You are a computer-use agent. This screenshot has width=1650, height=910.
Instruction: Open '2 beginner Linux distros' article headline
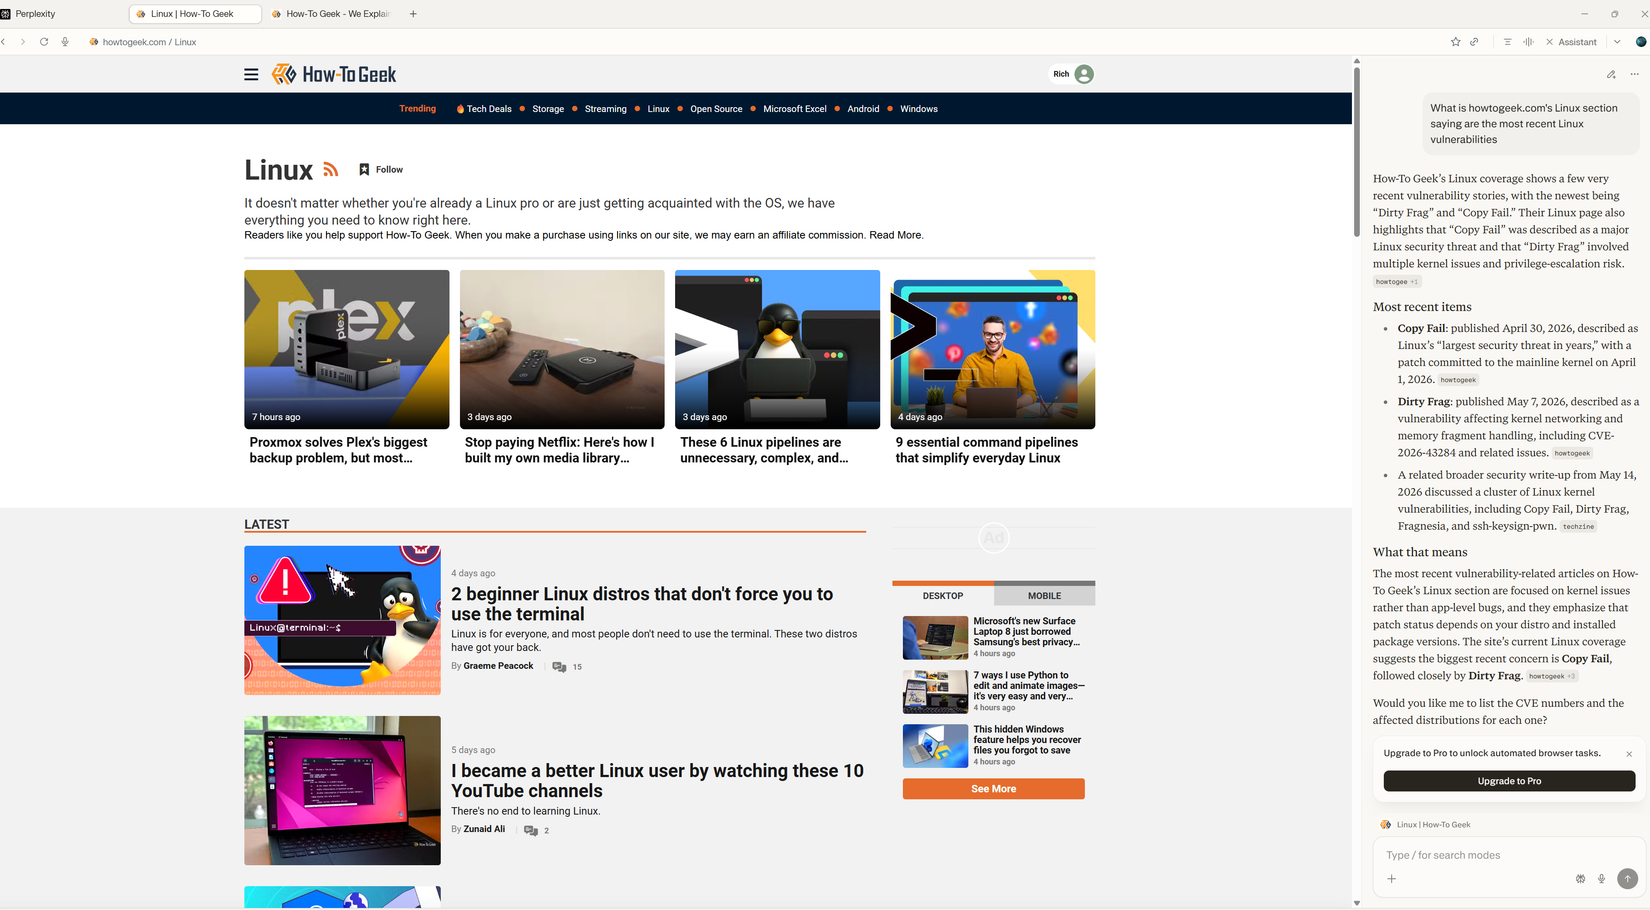(x=642, y=604)
